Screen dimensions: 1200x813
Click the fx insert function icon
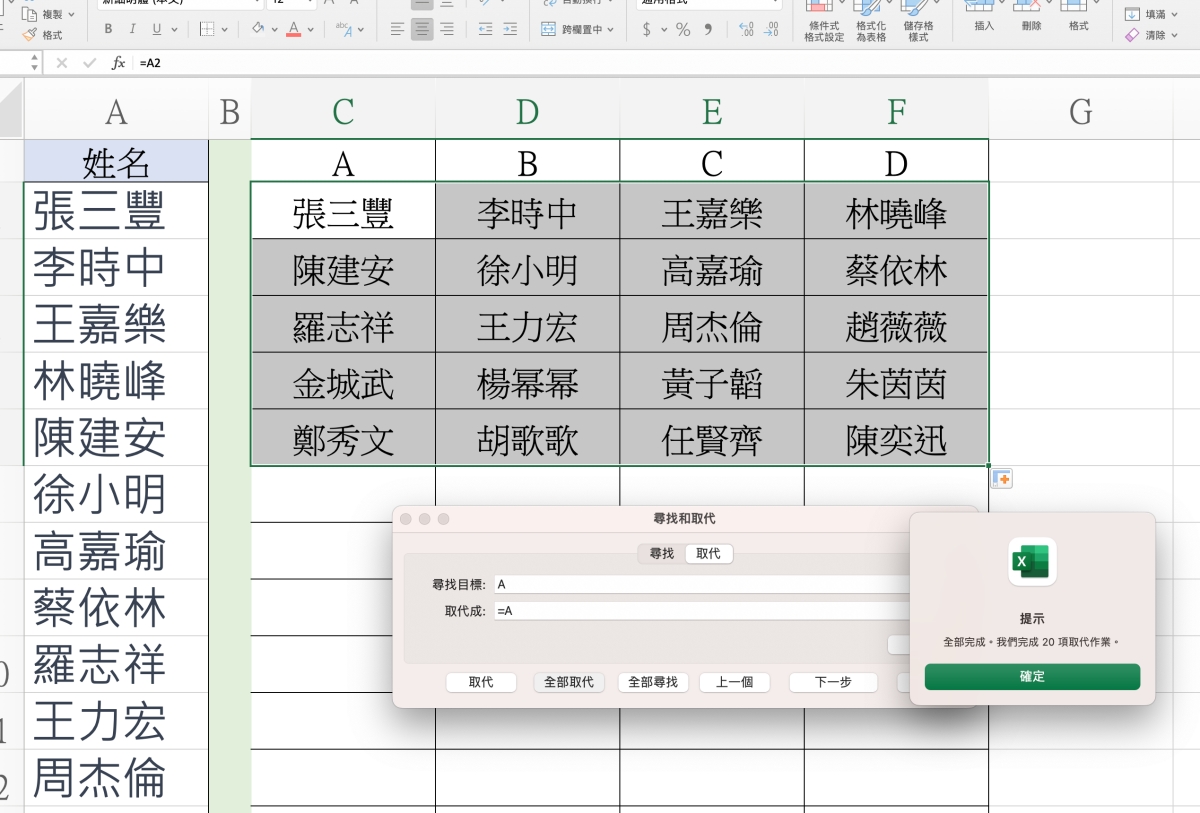118,63
